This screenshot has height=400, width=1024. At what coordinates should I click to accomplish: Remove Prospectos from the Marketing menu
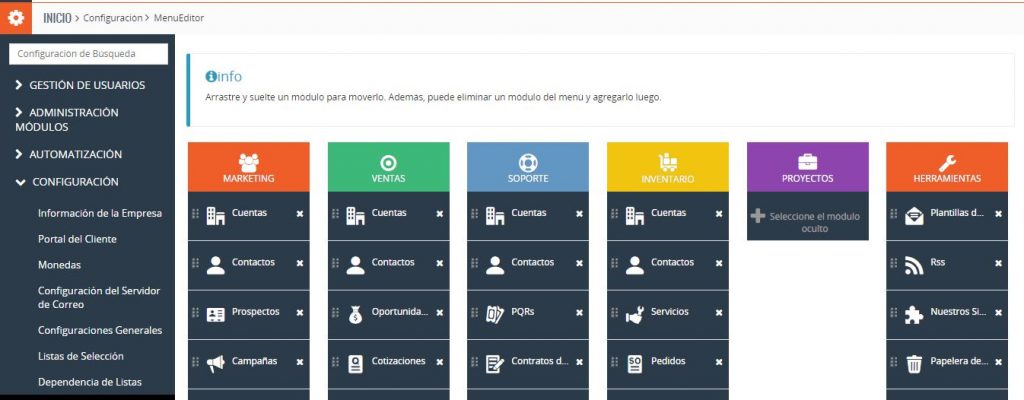pos(299,313)
